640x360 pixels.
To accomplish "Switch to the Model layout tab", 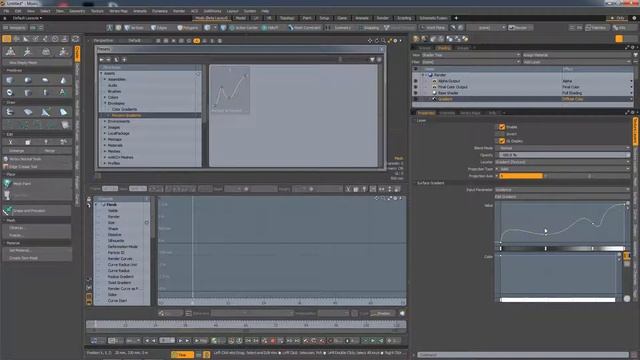I will pos(240,18).
